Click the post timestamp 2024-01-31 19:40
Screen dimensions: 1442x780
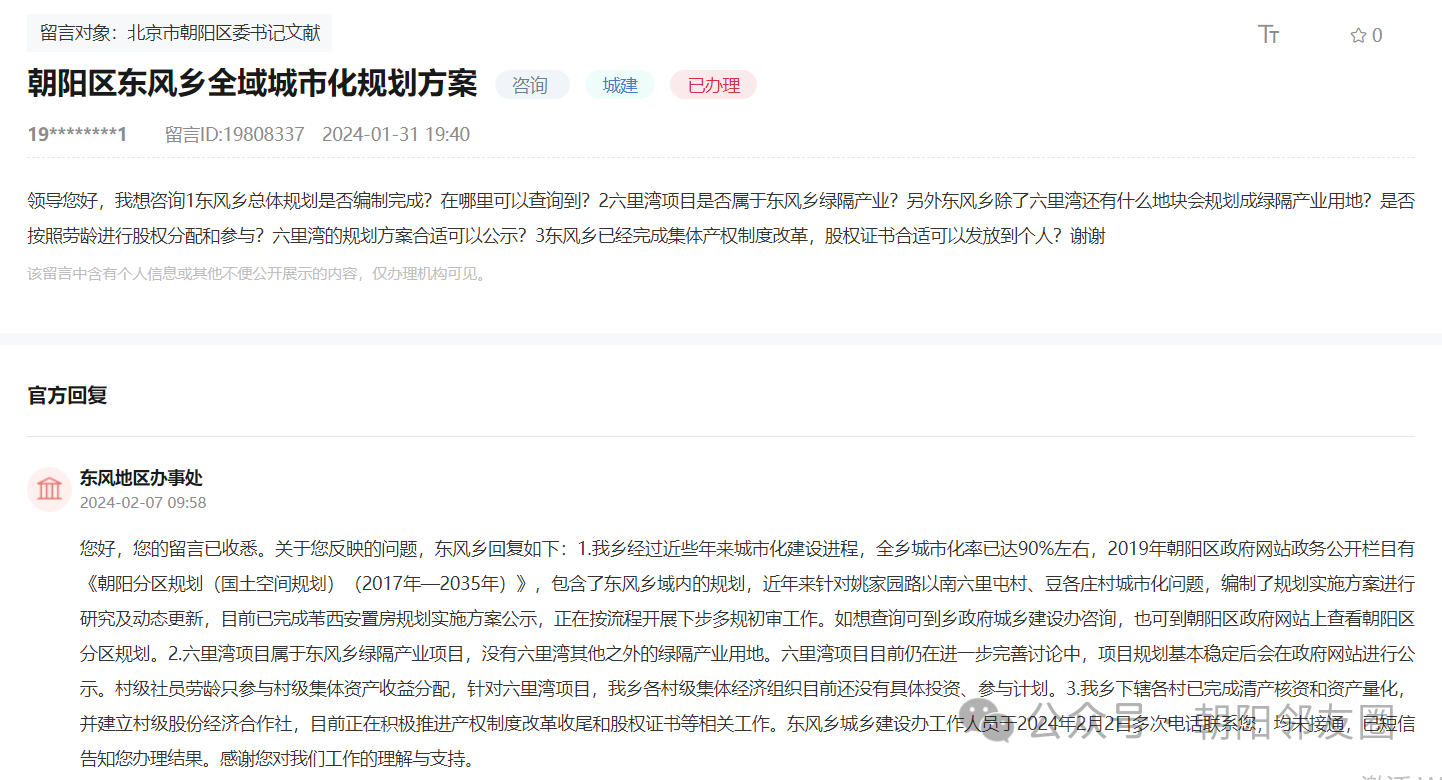pyautogui.click(x=395, y=135)
